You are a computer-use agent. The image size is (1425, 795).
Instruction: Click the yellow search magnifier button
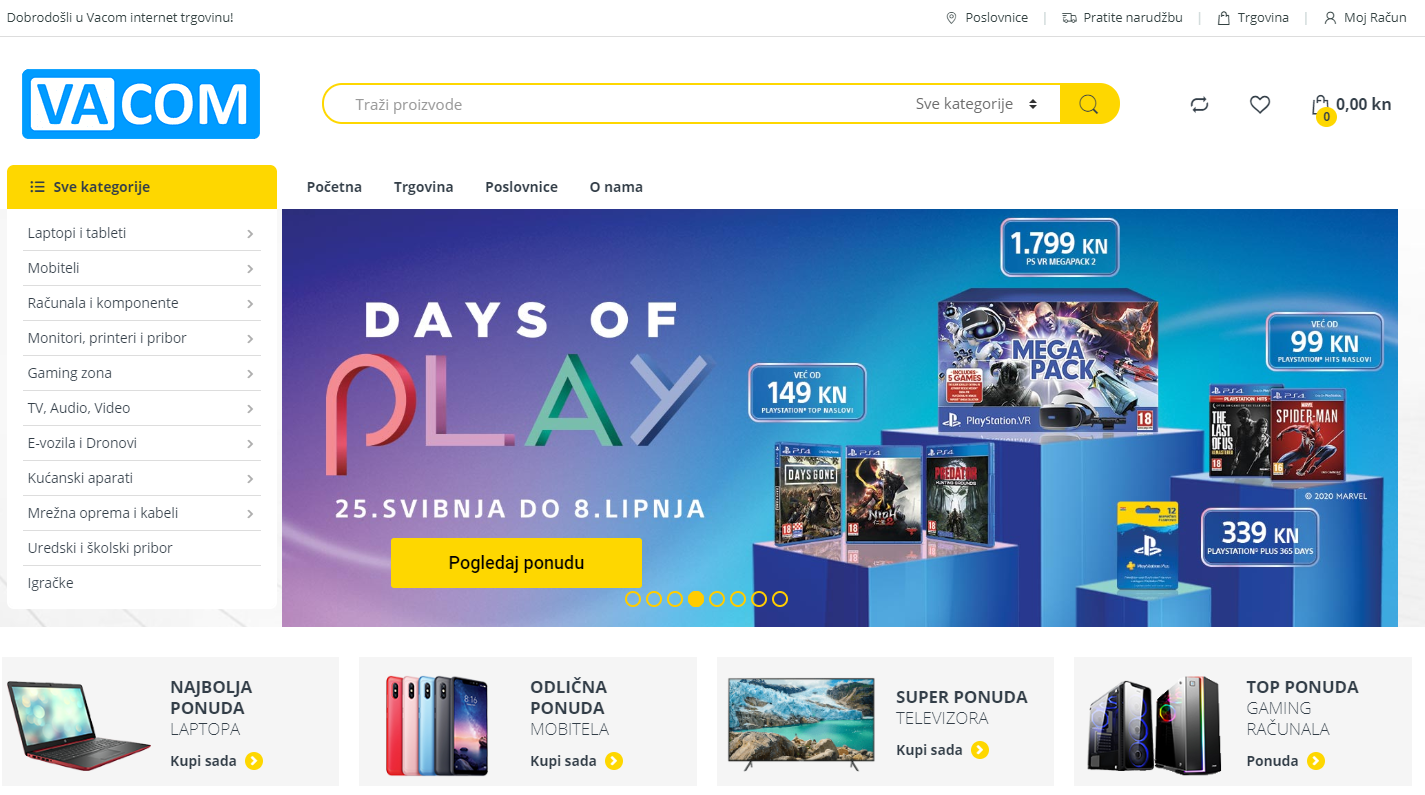click(x=1089, y=104)
